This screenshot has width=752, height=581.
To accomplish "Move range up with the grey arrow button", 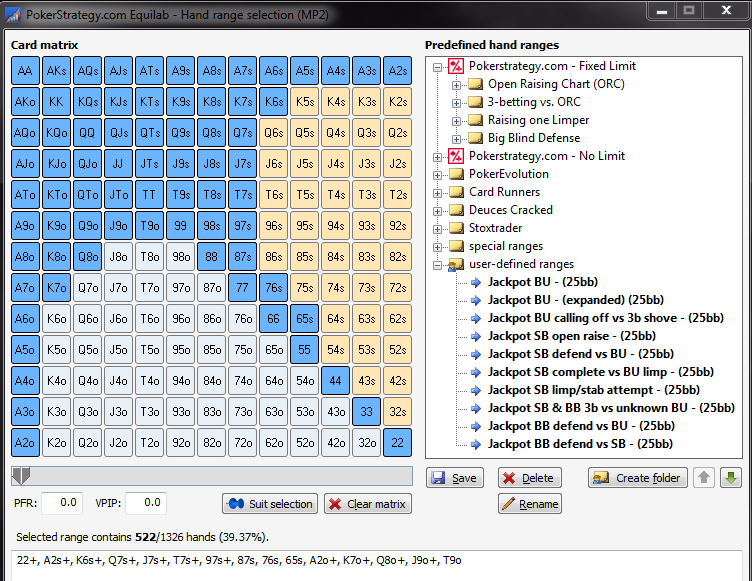I will coord(704,477).
